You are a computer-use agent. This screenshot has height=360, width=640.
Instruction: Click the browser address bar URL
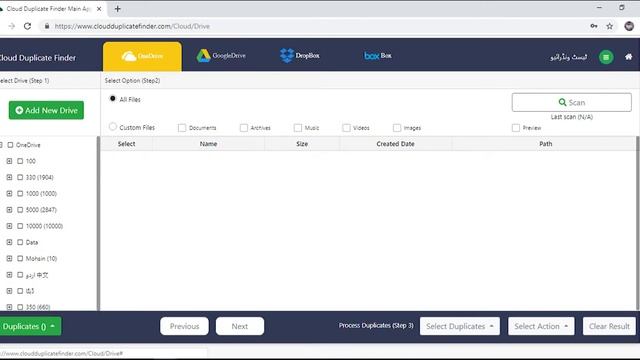[x=132, y=26]
